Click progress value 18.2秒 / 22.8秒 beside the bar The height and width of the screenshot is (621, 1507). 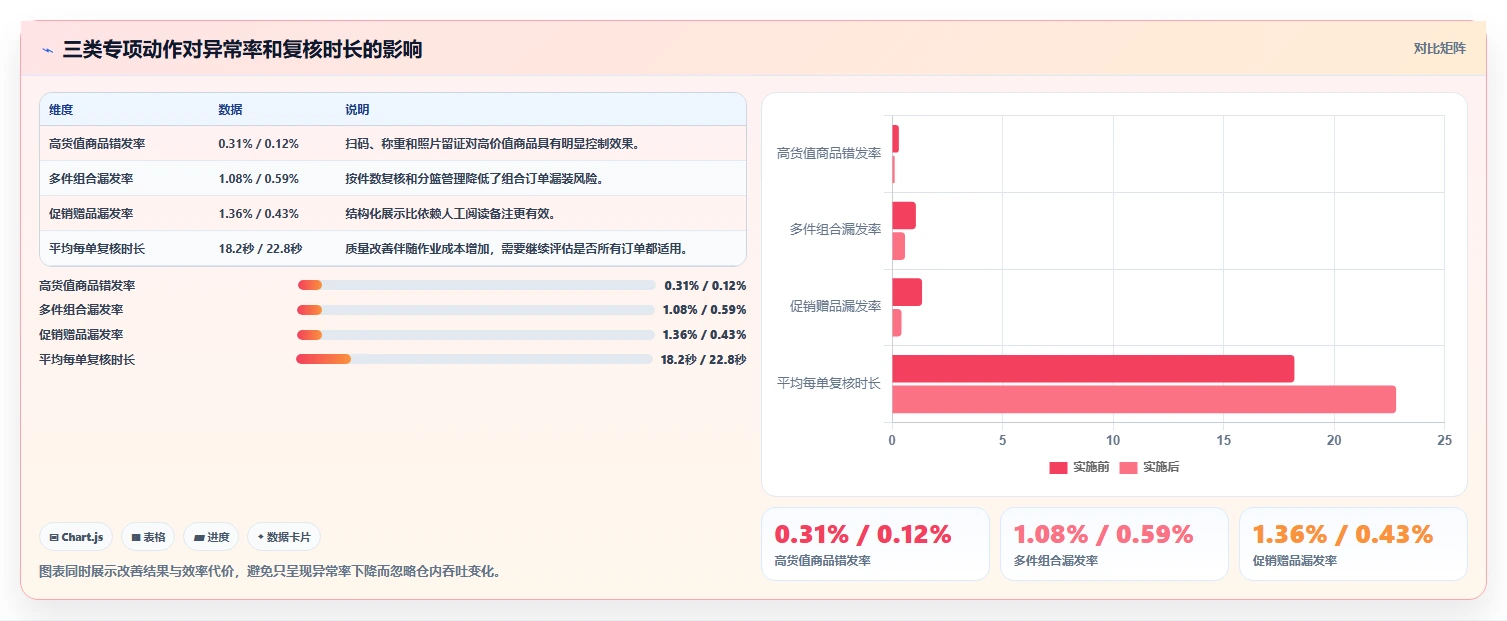(x=703, y=359)
